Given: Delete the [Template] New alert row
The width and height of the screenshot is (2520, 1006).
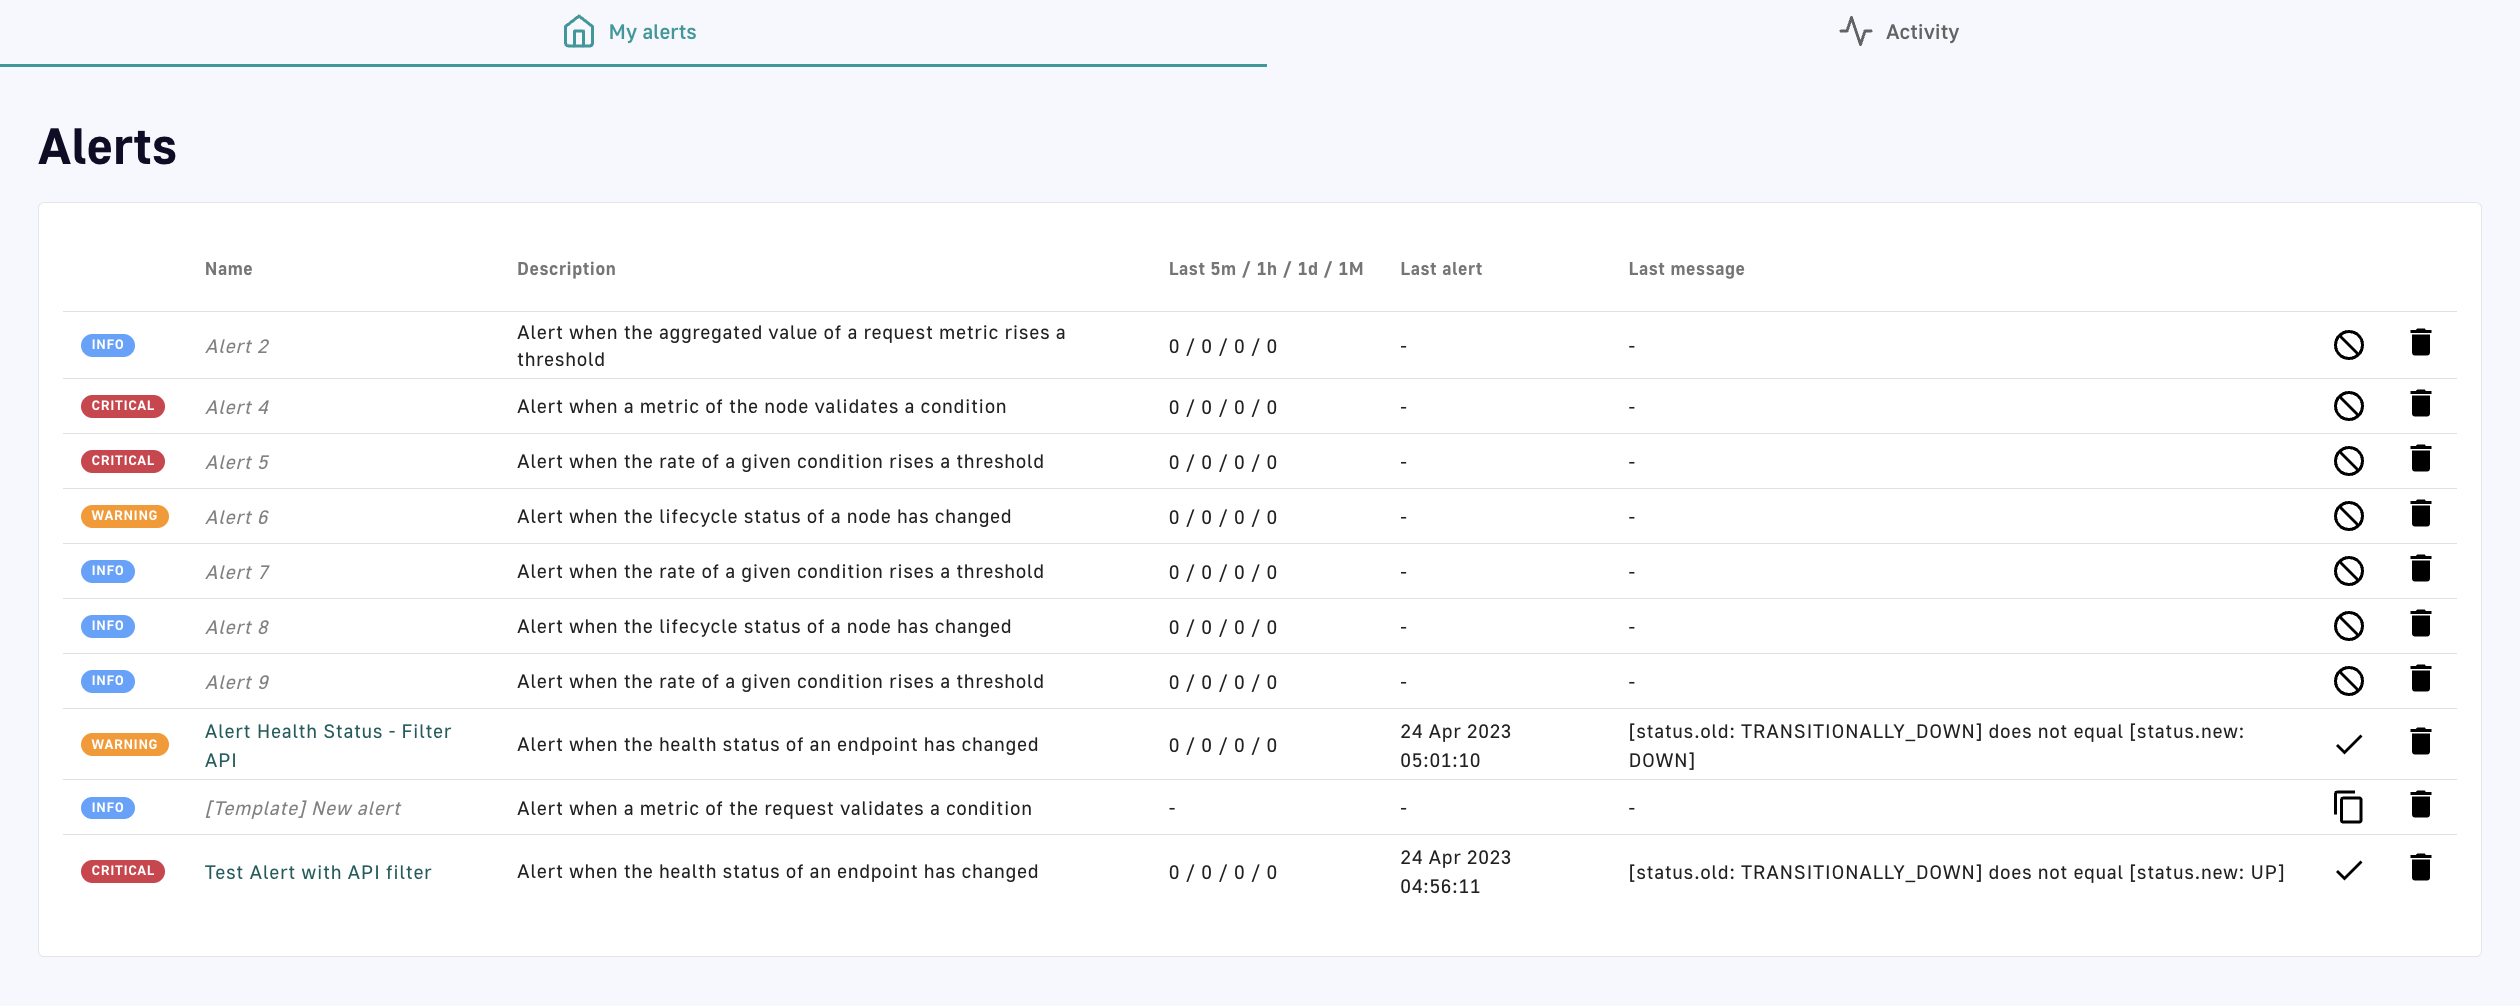Looking at the screenshot, I should click(2420, 805).
